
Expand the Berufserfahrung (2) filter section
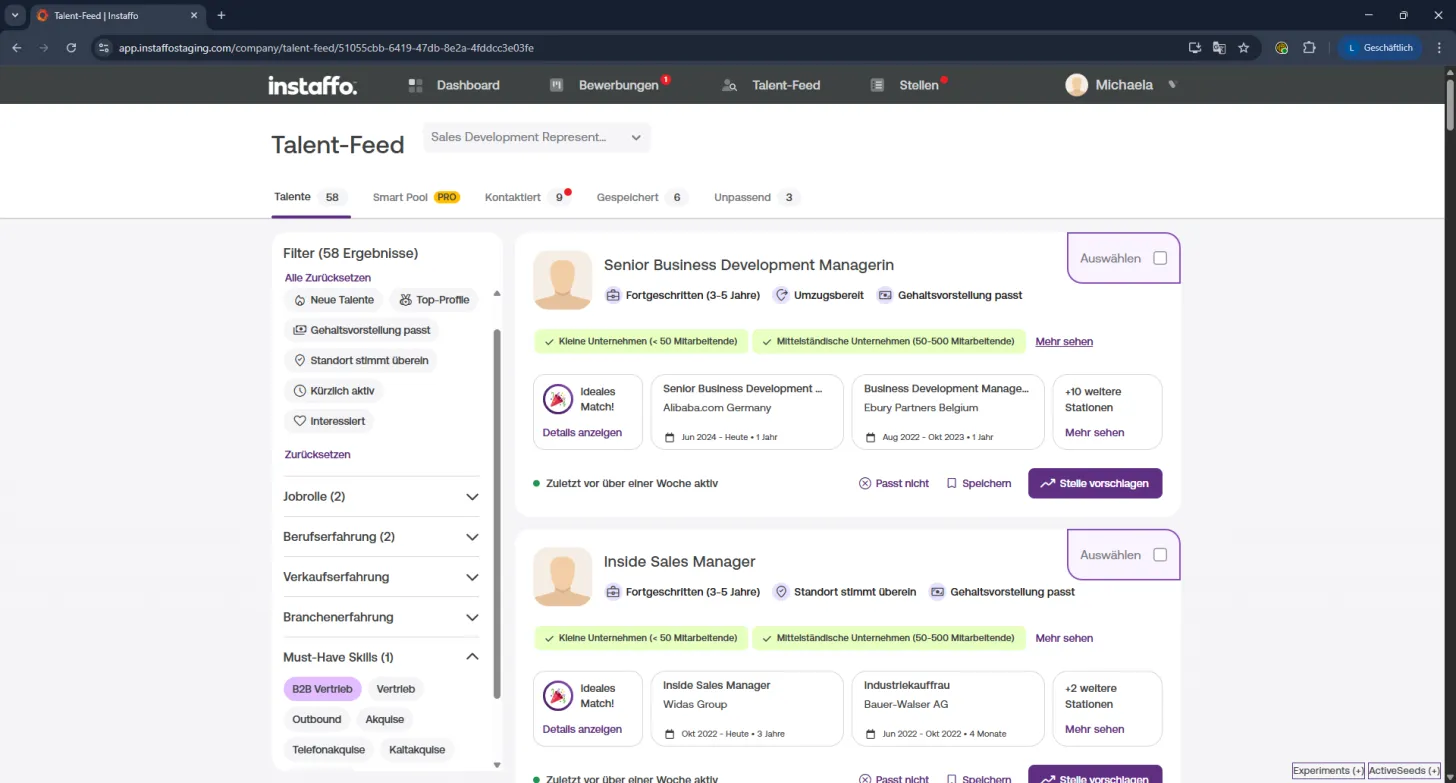pos(381,537)
